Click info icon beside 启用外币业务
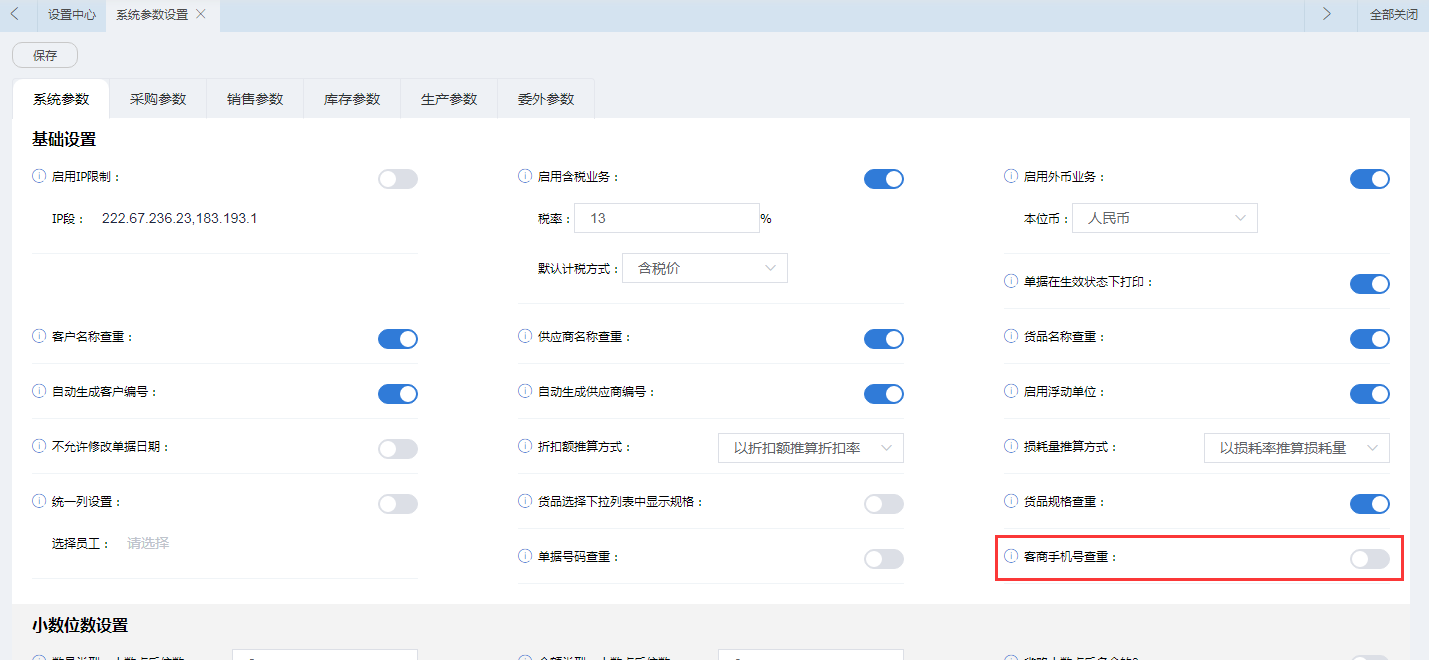 click(x=1011, y=176)
